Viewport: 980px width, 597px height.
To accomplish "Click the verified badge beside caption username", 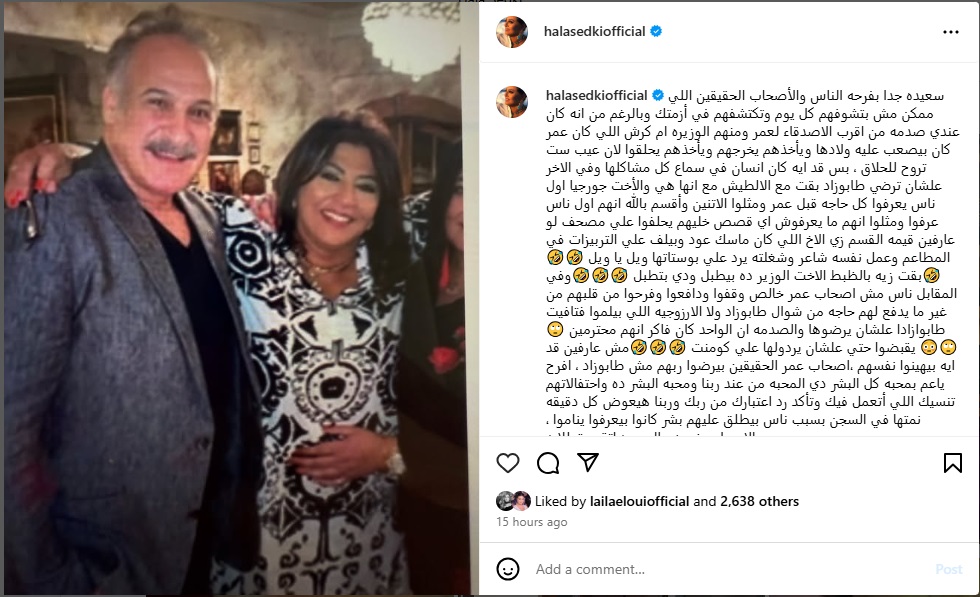I will [x=658, y=96].
